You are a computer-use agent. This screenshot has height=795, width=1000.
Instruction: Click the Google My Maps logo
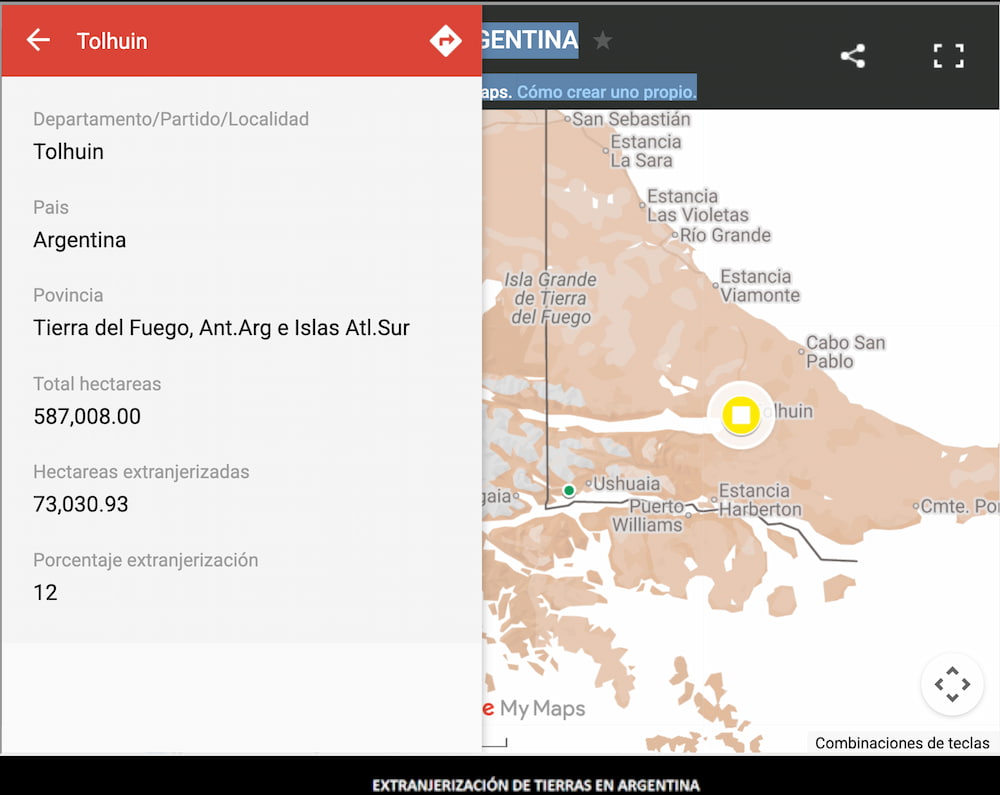(x=534, y=709)
